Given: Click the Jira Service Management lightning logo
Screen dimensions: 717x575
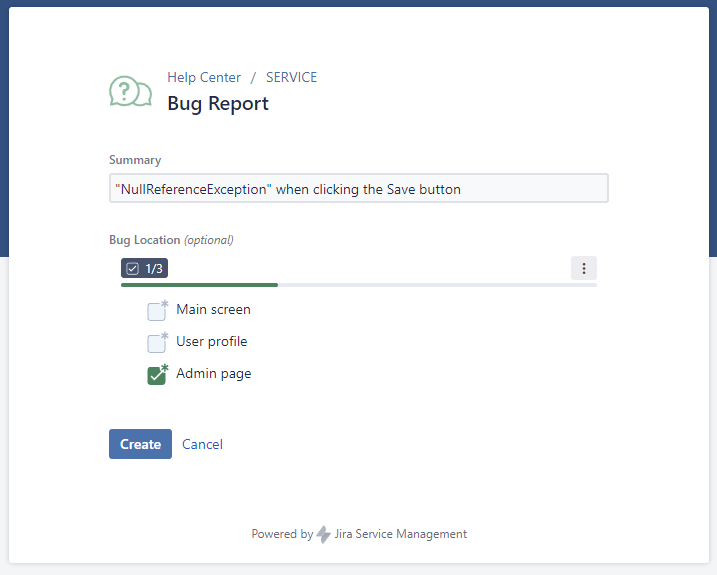Looking at the screenshot, I should point(323,535).
